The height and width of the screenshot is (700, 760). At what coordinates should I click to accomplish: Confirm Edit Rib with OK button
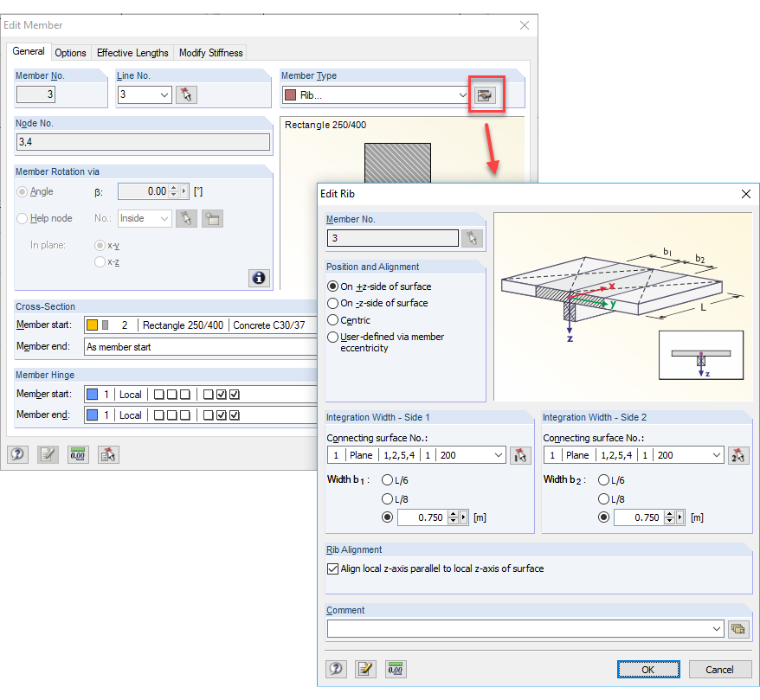[648, 669]
